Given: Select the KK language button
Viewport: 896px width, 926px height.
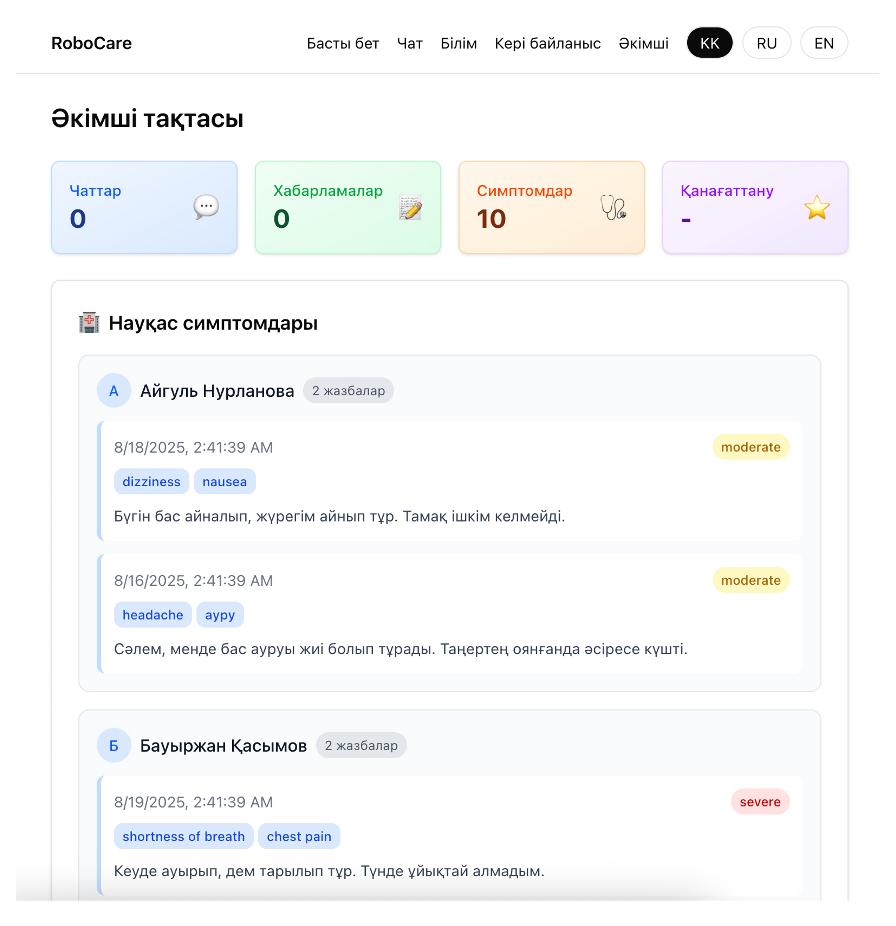Looking at the screenshot, I should (x=709, y=43).
